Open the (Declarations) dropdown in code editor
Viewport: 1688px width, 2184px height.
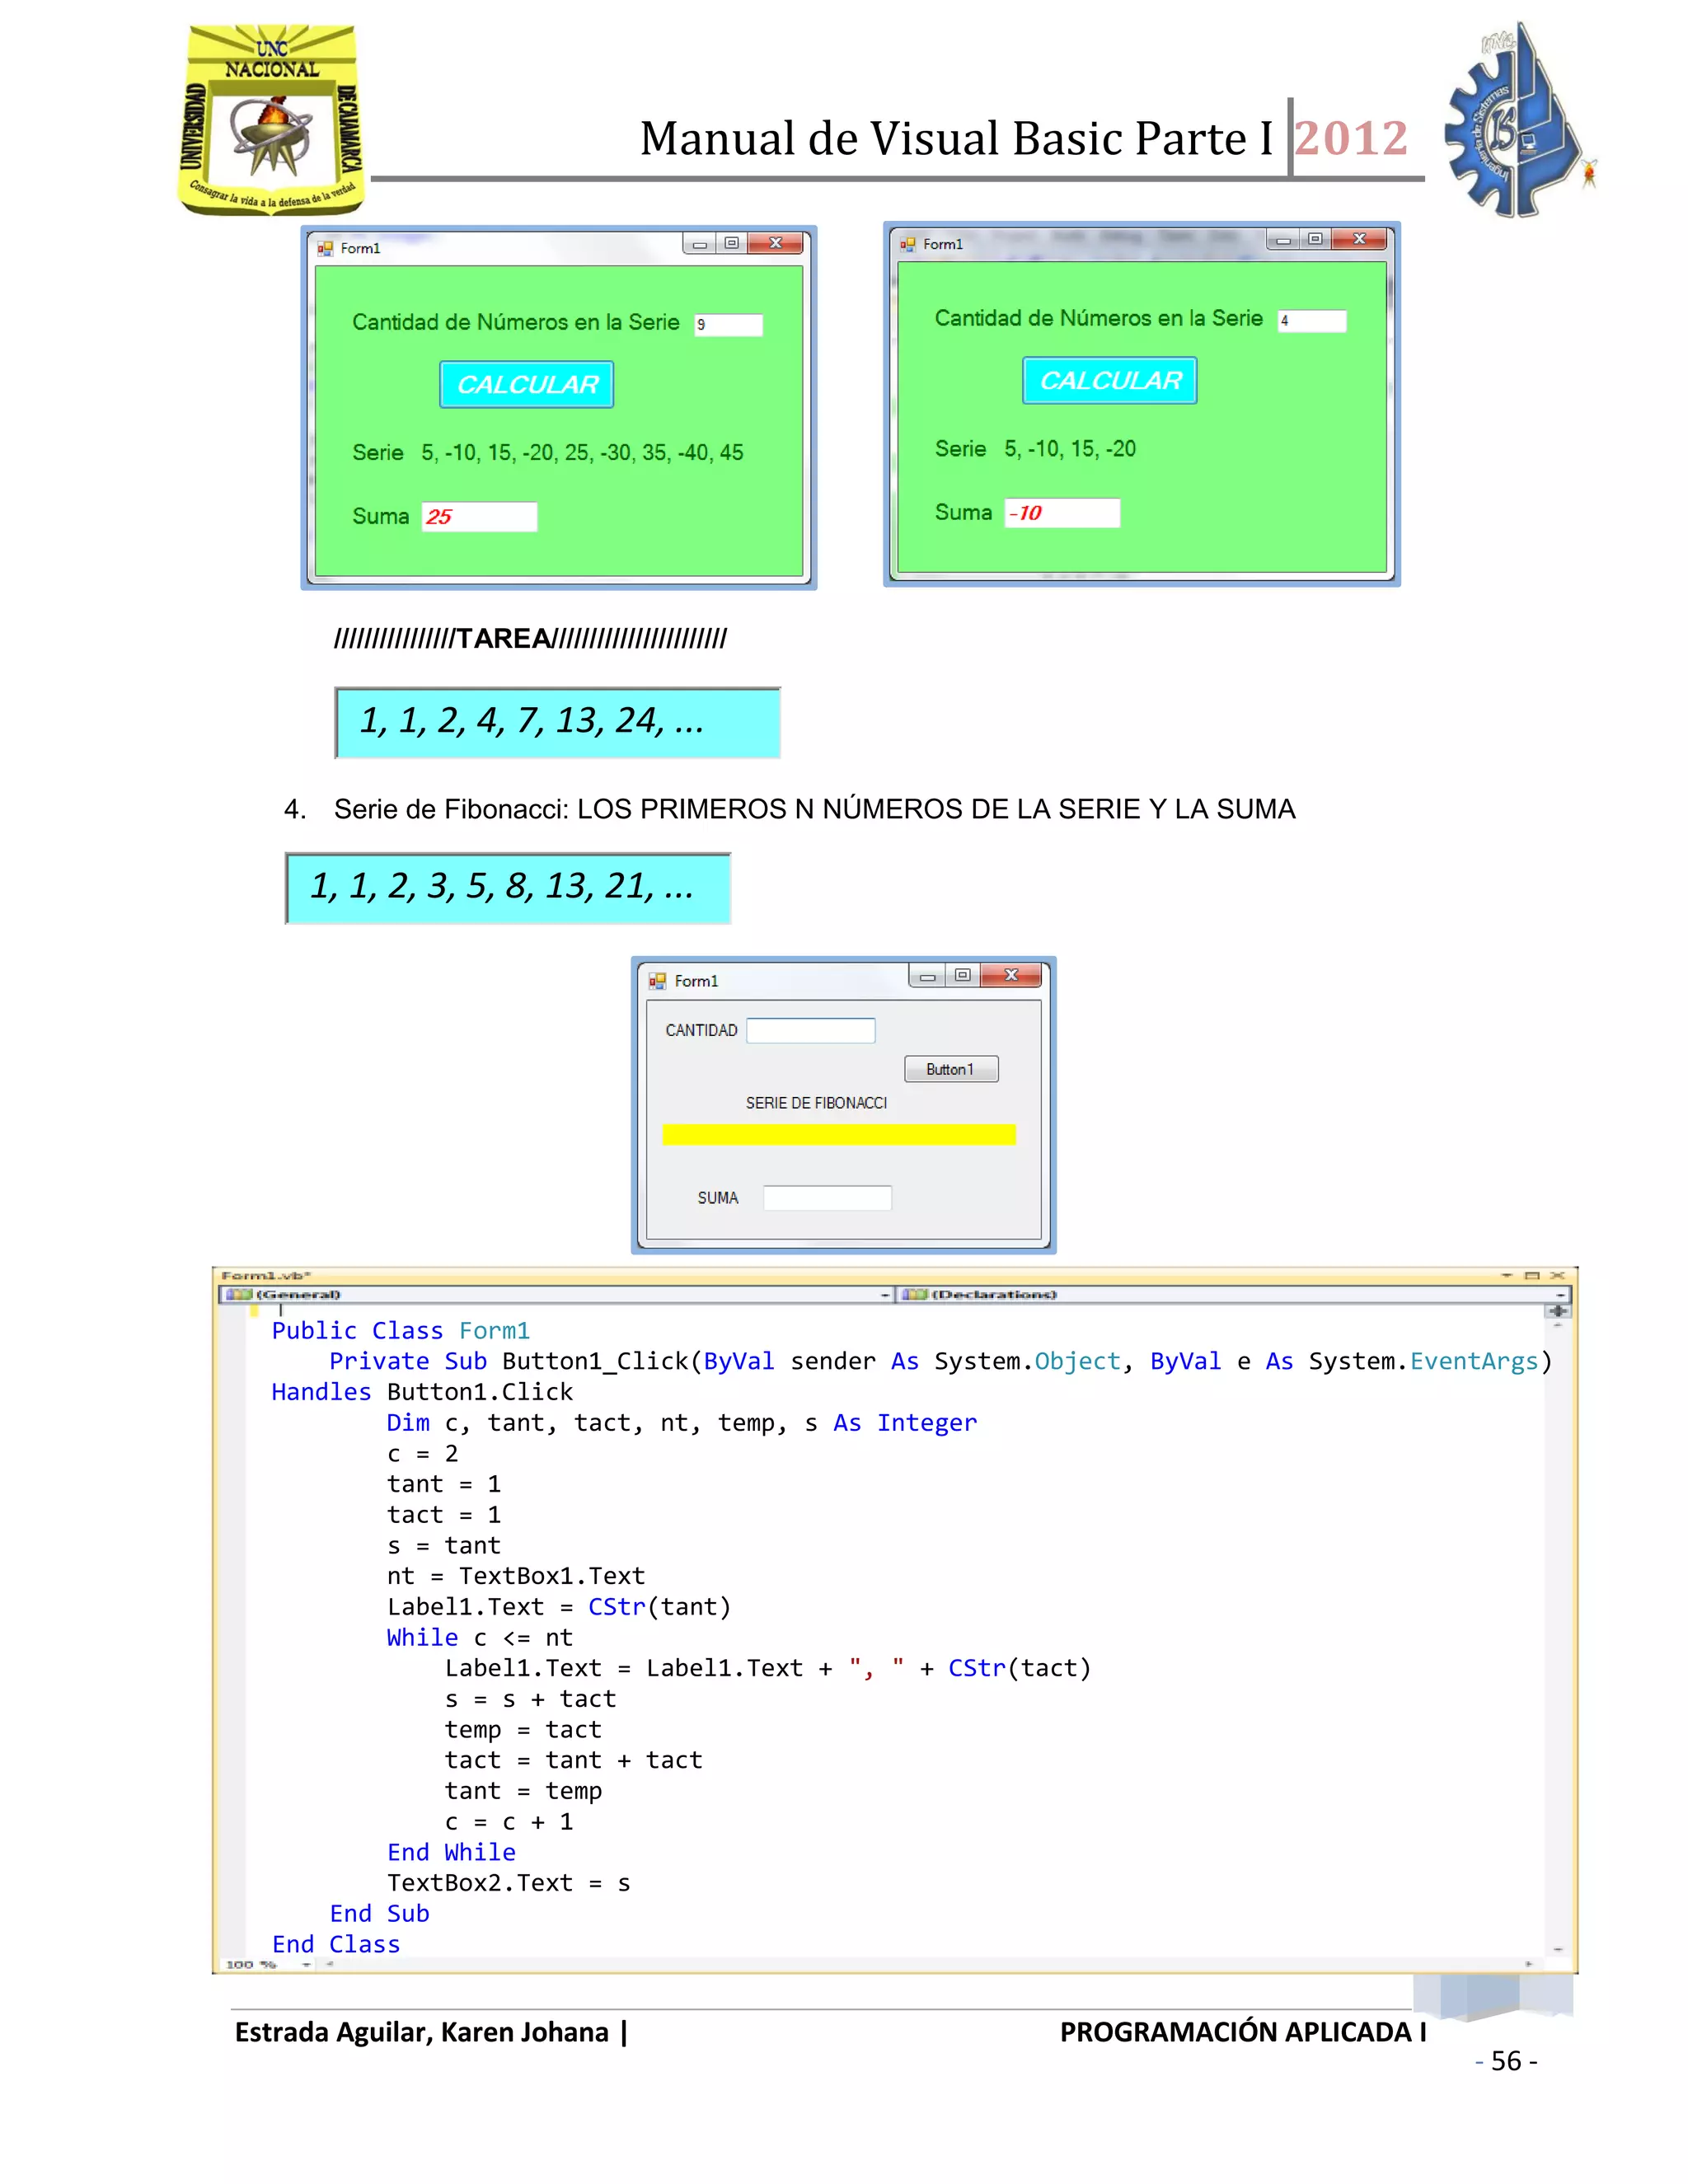pos(1232,1294)
